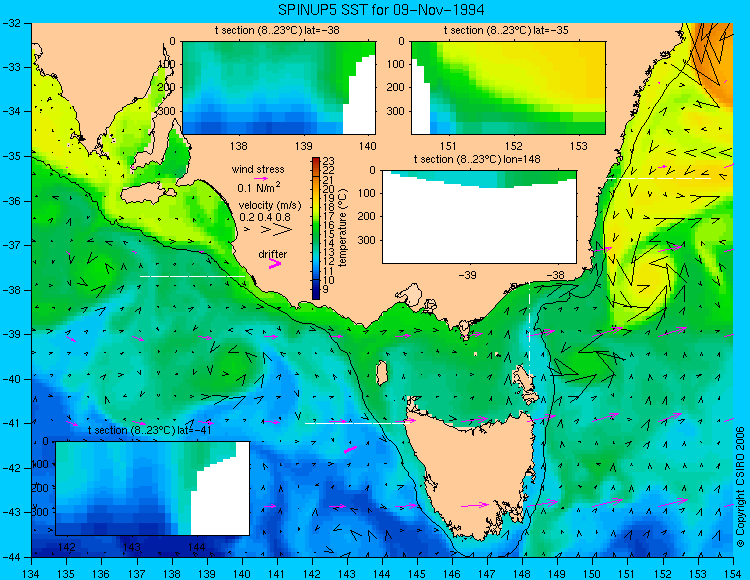
Task: Click the magenta drifter legend marker
Action: coord(275,263)
